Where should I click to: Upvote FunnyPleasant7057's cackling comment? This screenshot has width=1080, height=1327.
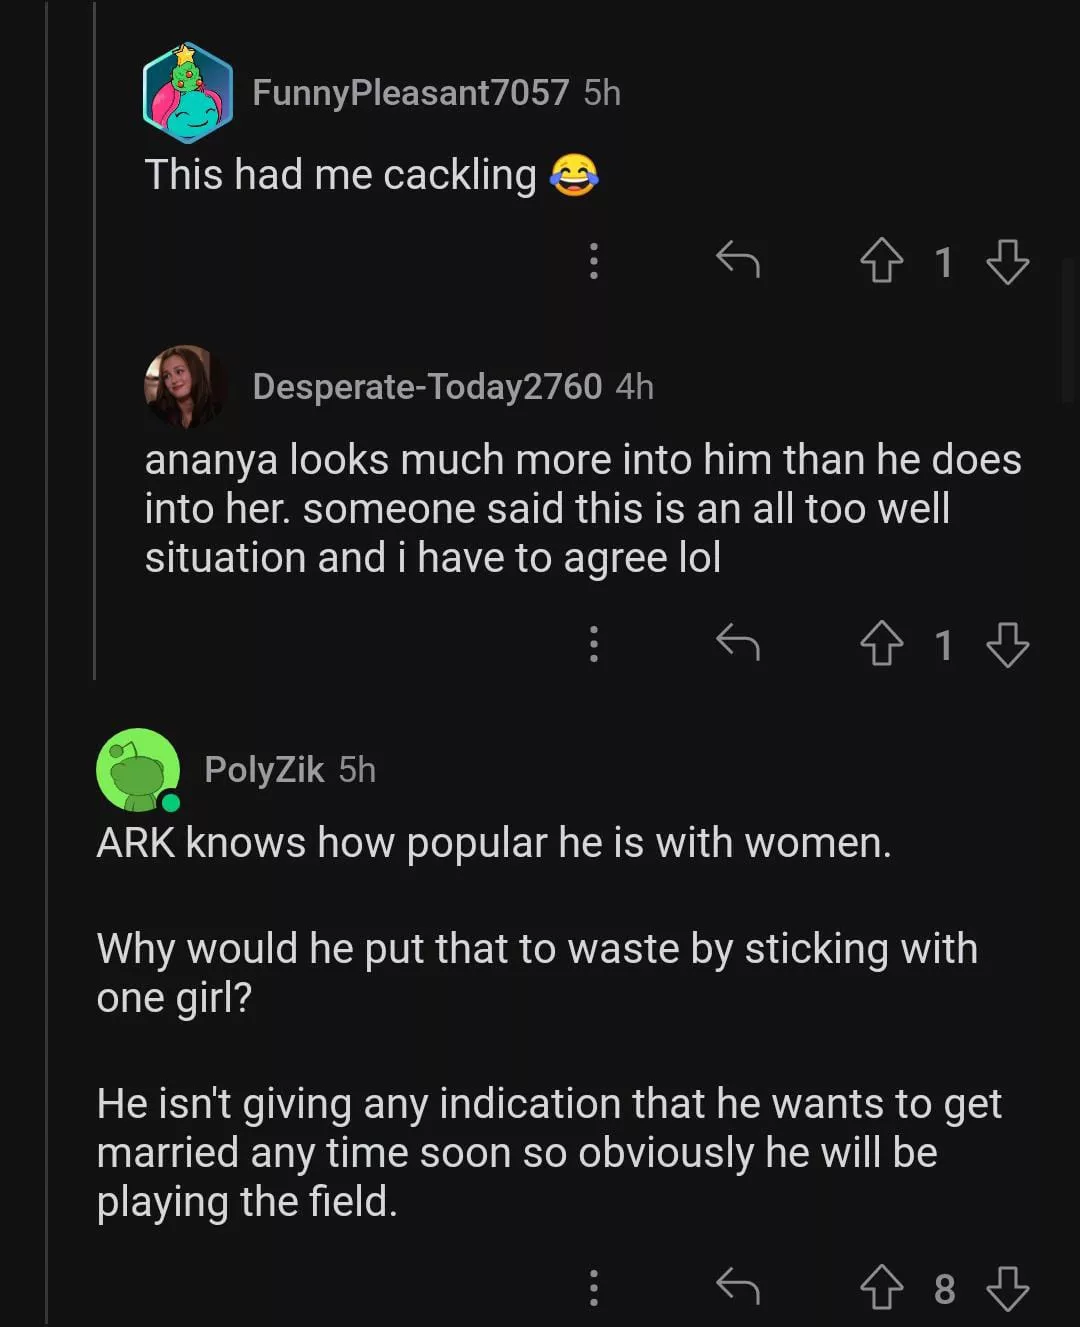881,261
